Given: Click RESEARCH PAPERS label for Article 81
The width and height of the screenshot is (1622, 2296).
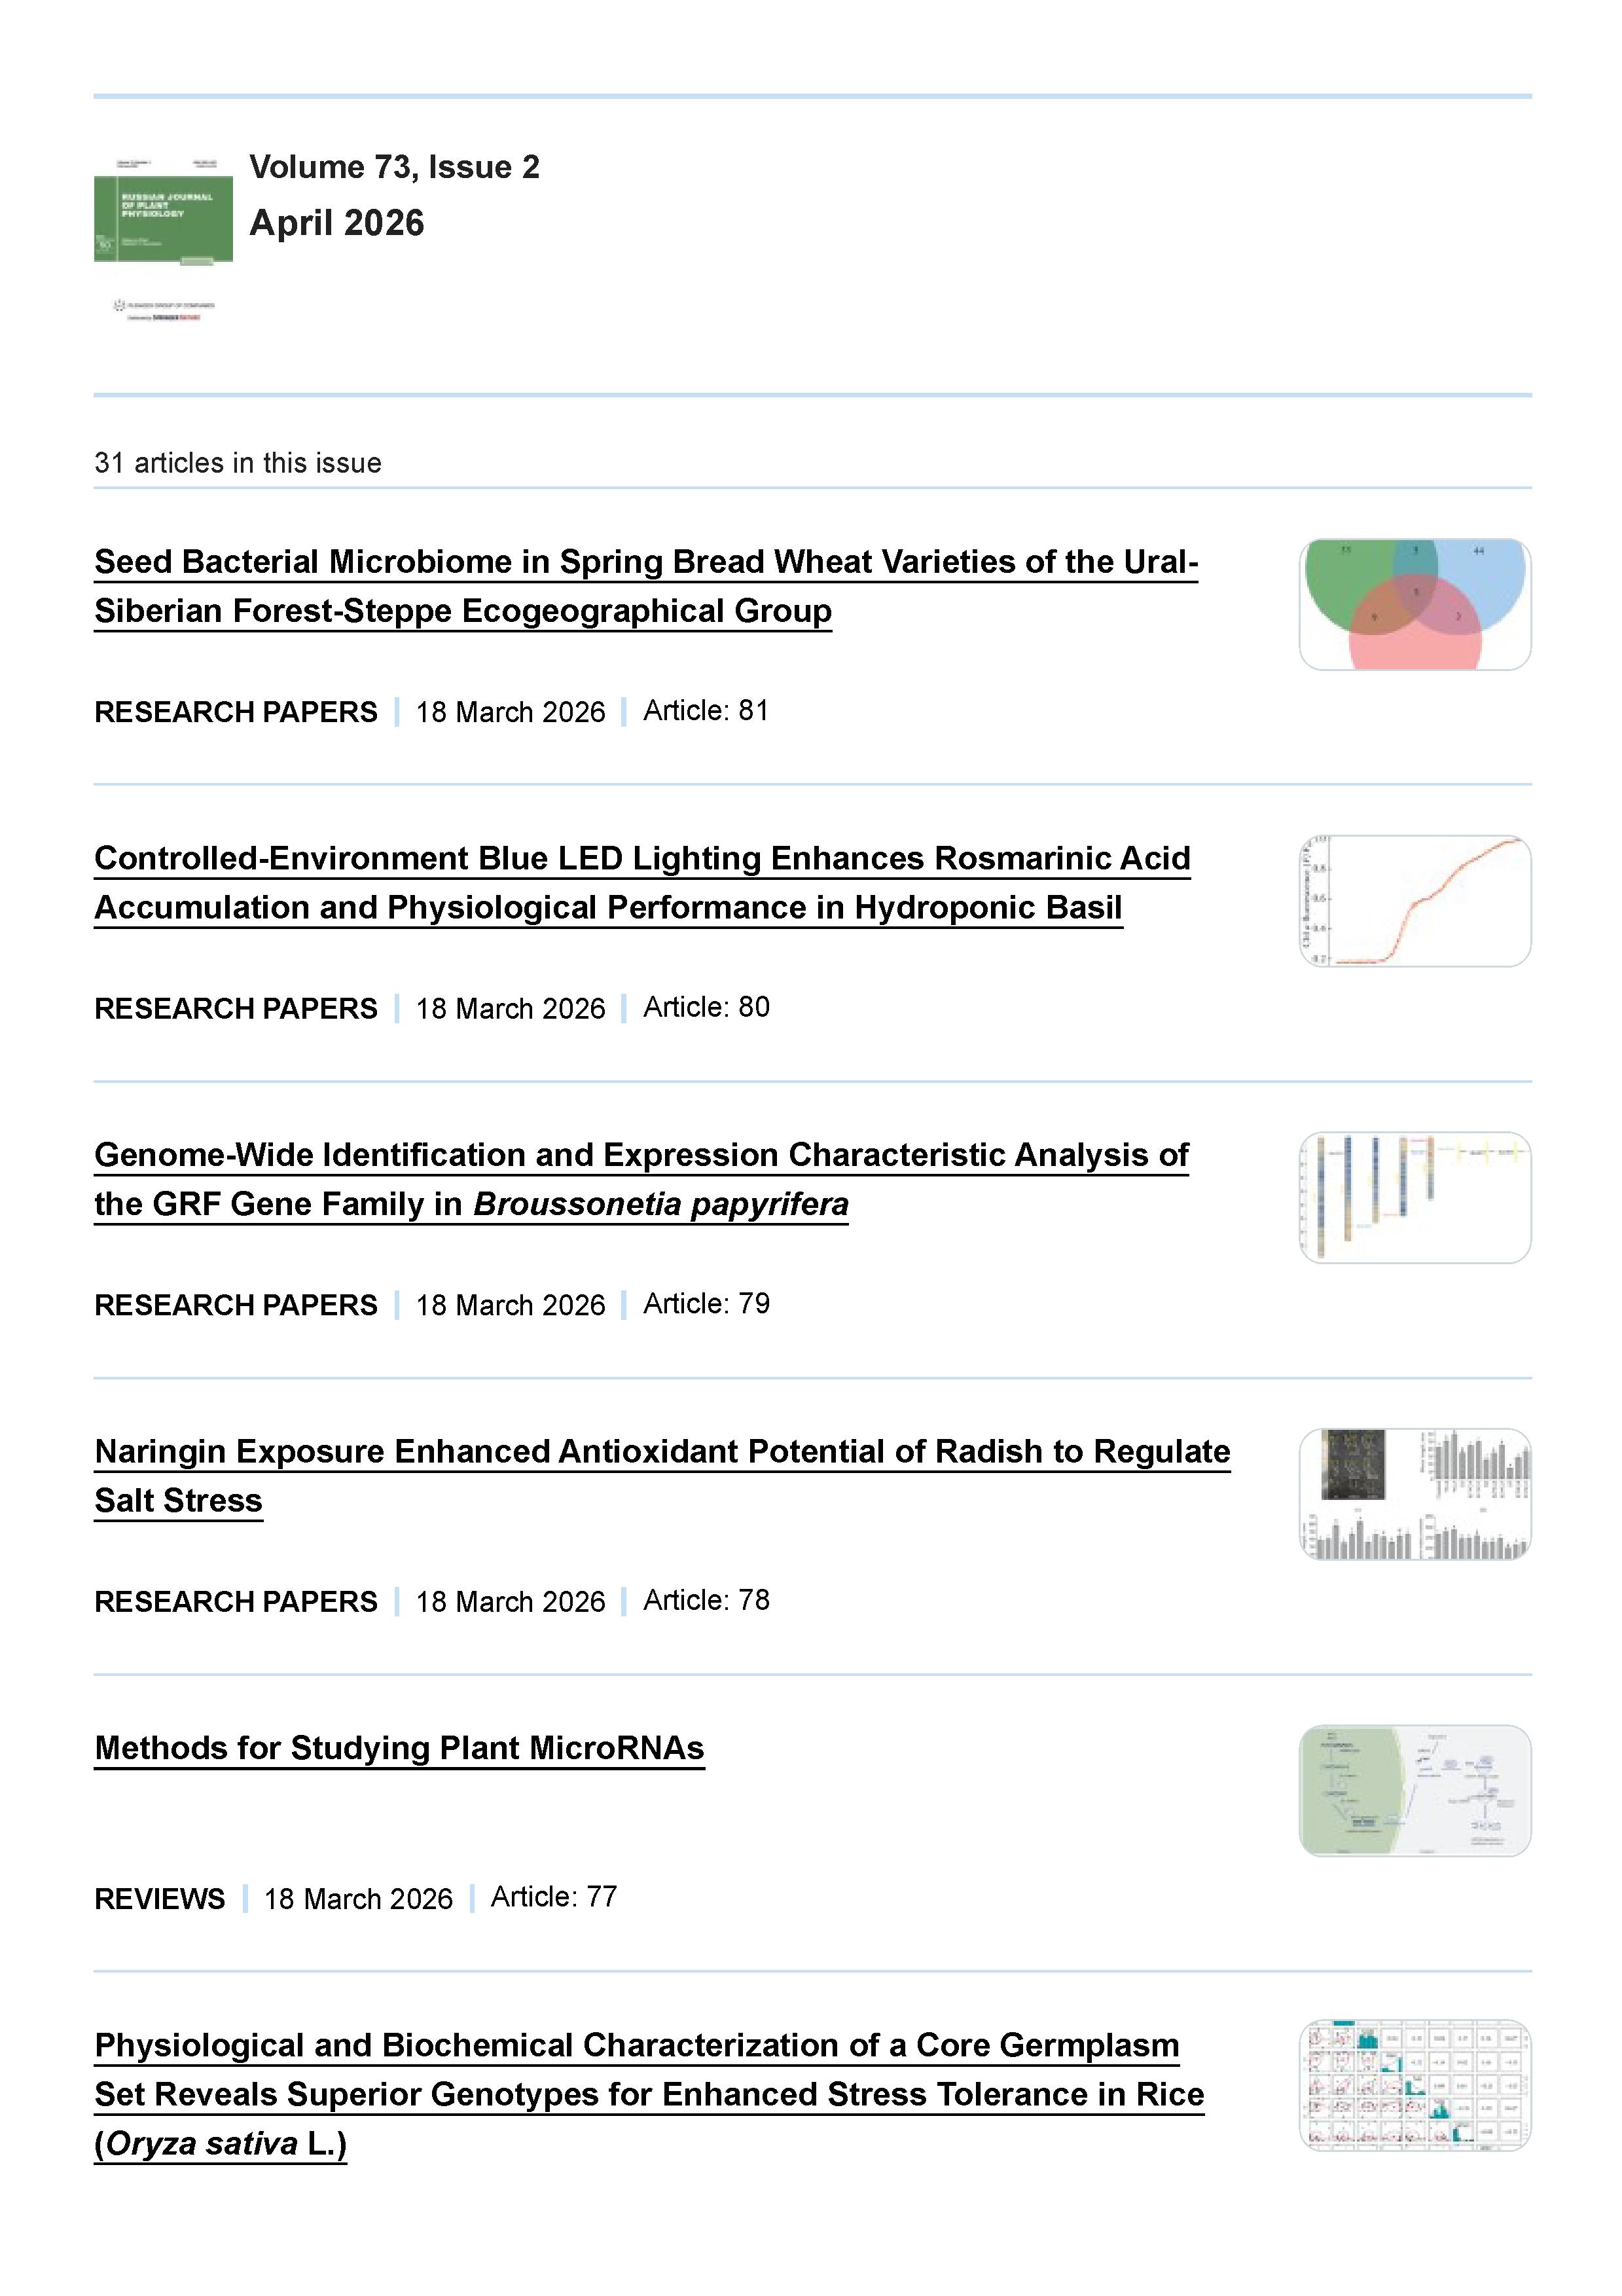Looking at the screenshot, I should point(236,712).
